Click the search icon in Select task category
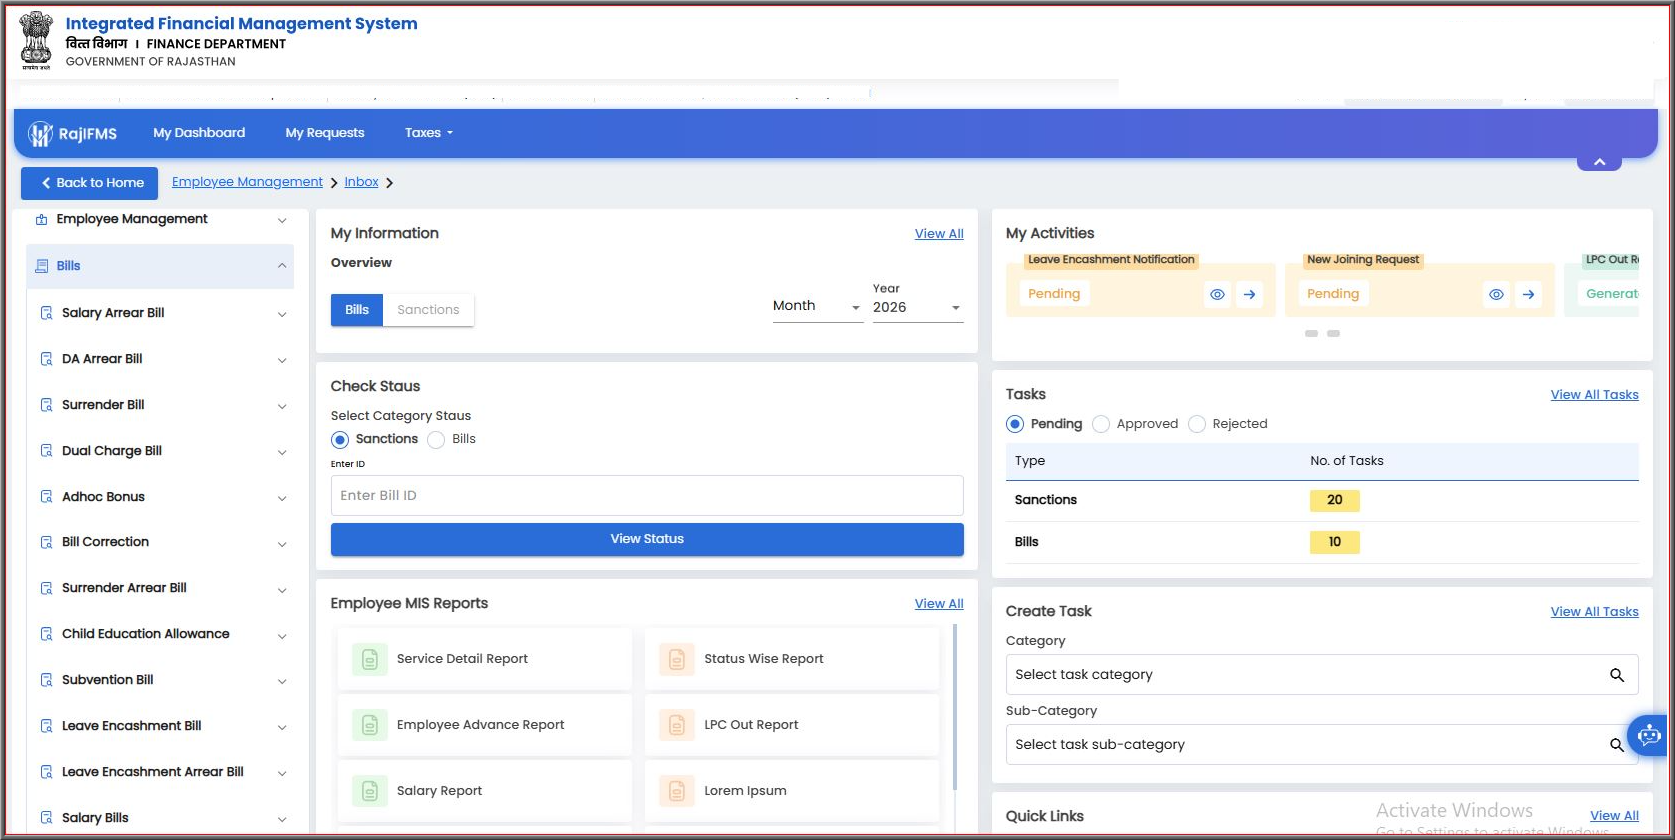The height and width of the screenshot is (840, 1675). (1616, 675)
